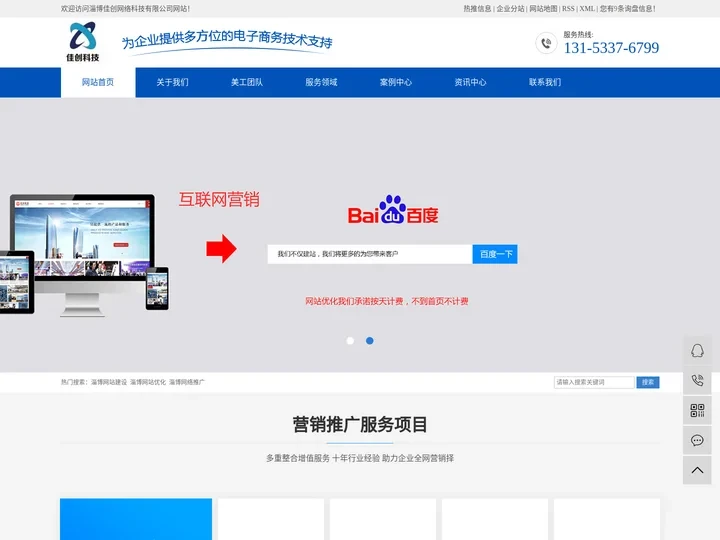This screenshot has height=540, width=720.
Task: Click the red 网站优化我们承诺按天计费 text
Action: [x=387, y=301]
